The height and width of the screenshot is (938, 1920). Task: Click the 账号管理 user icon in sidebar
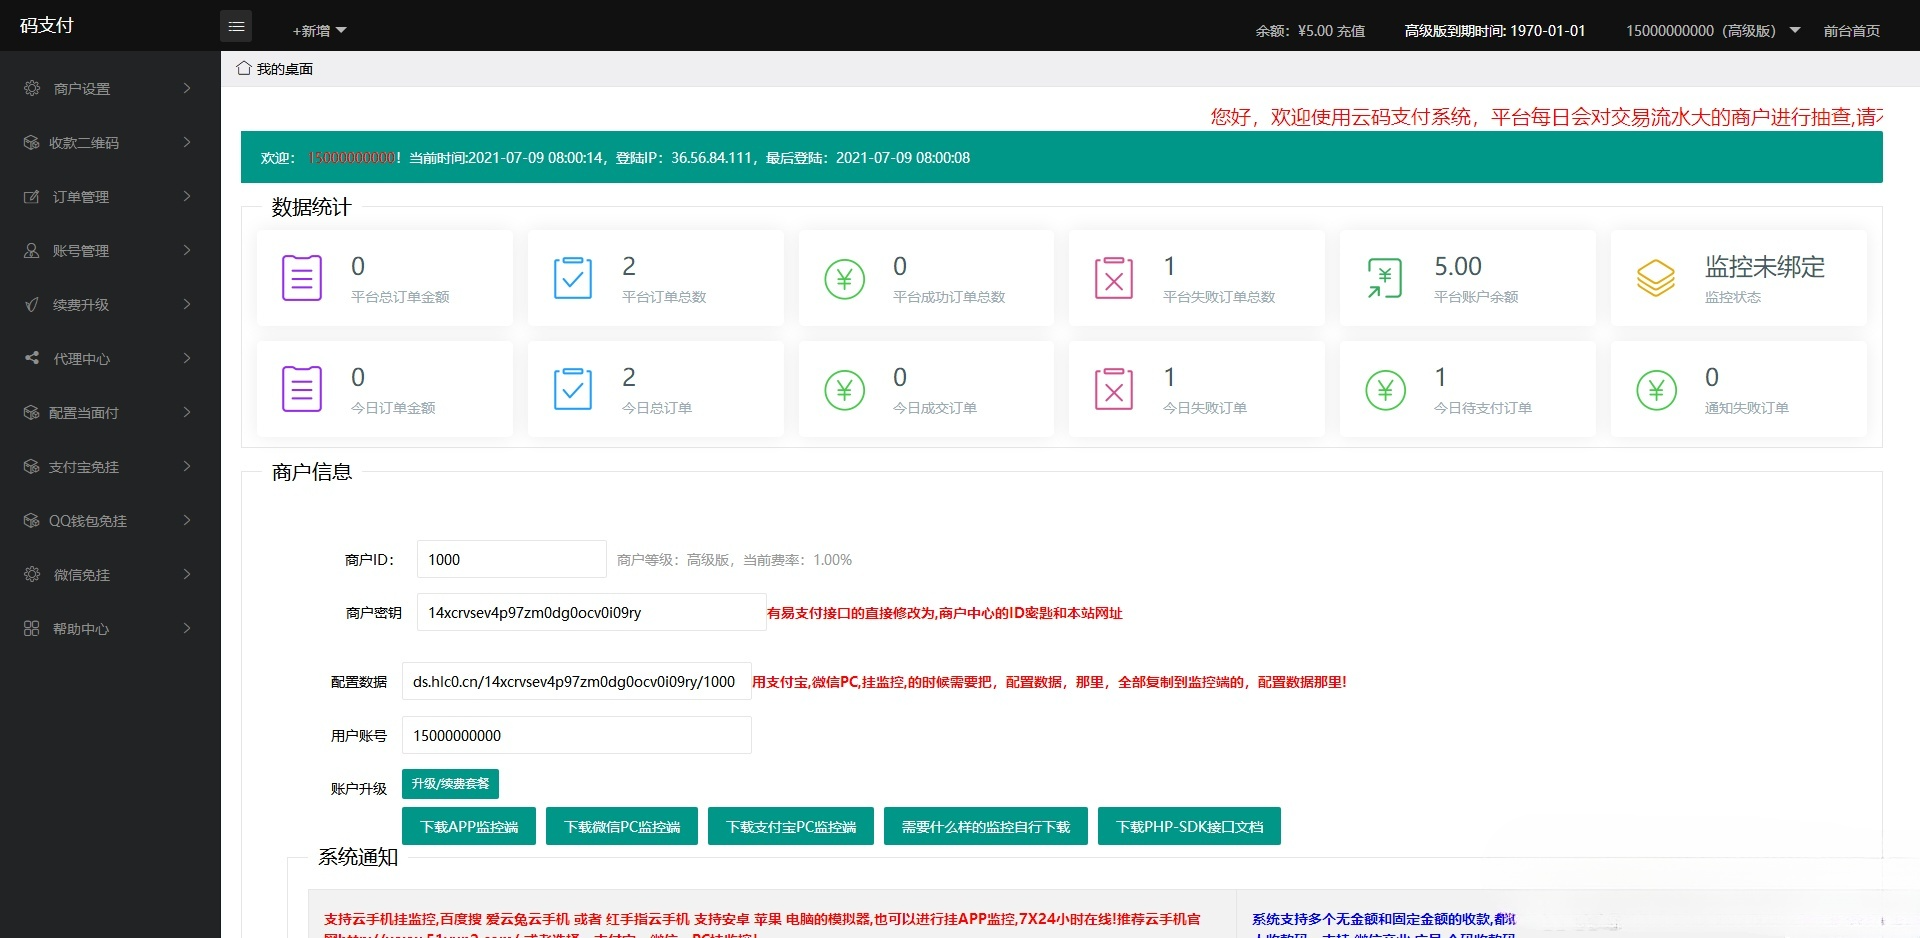click(32, 251)
